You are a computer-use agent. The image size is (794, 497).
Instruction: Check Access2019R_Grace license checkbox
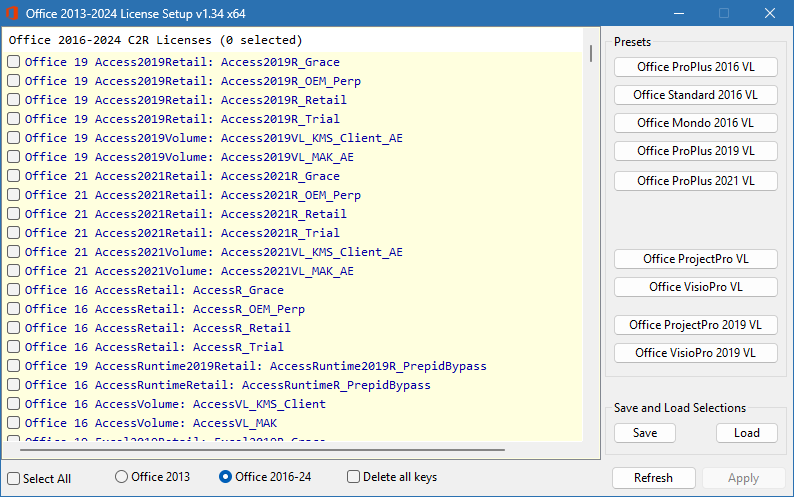tap(14, 62)
